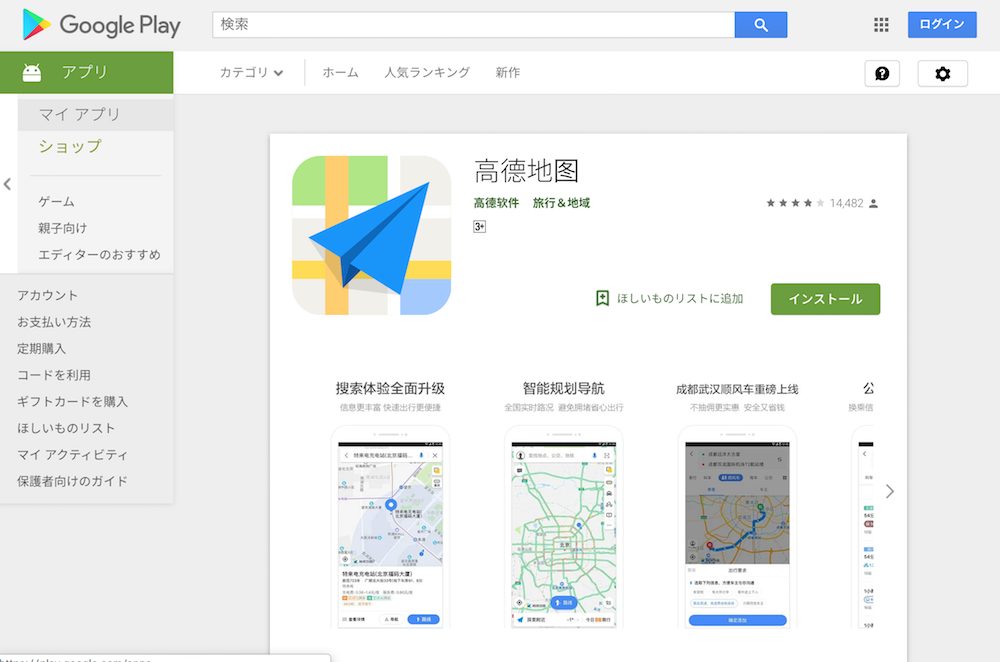Select マイ アプリ in the sidebar
Screen dimensions: 1000x662
[80, 114]
